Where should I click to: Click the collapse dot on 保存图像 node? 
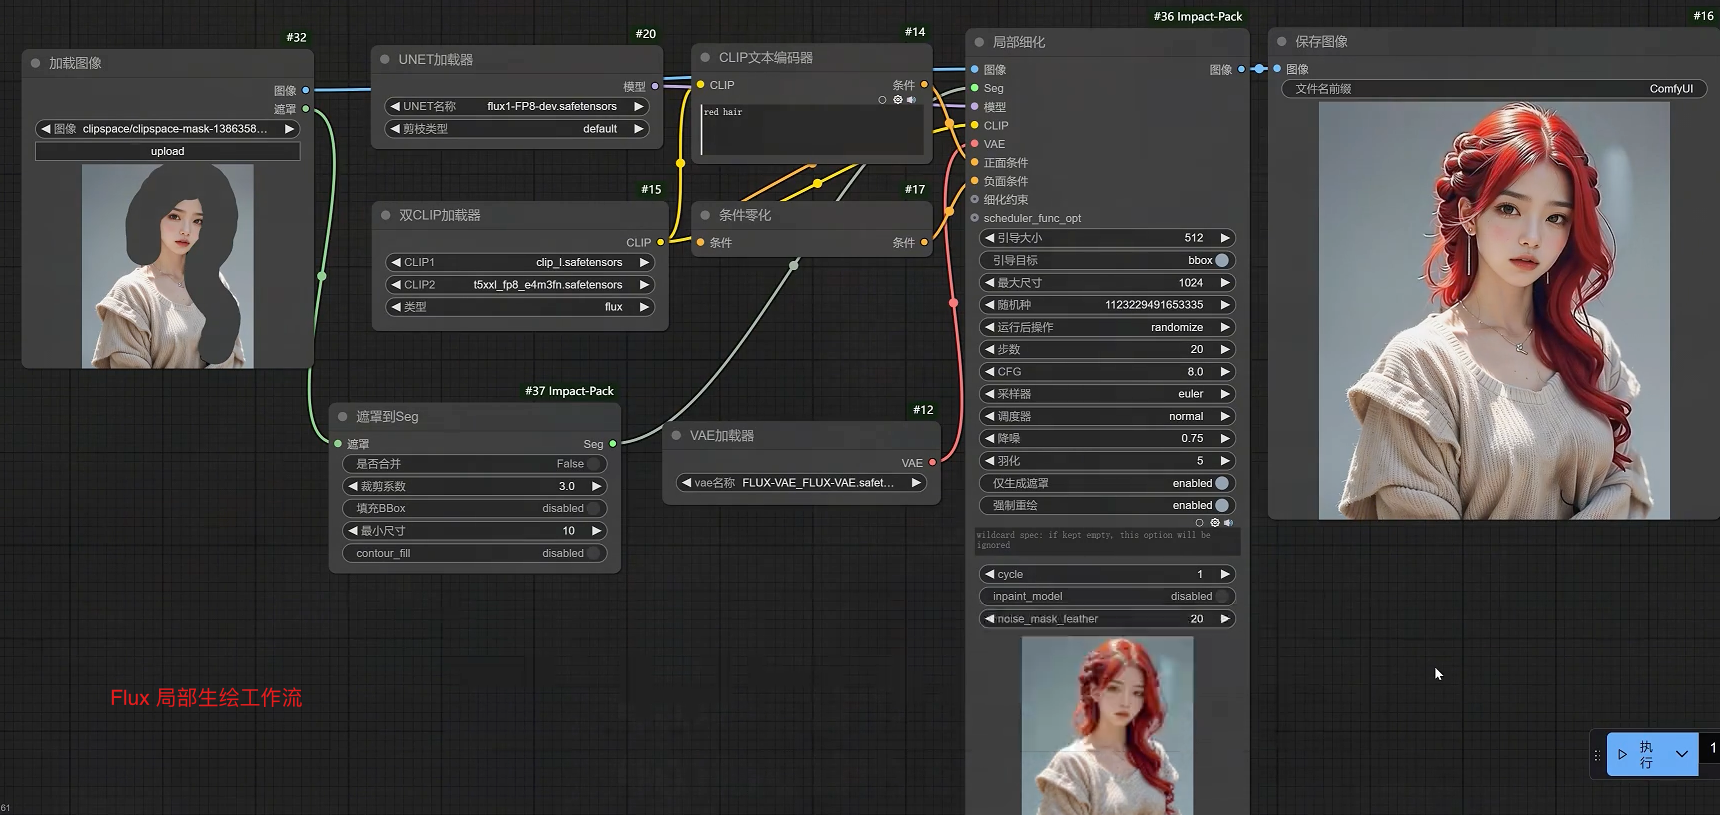pos(1282,42)
